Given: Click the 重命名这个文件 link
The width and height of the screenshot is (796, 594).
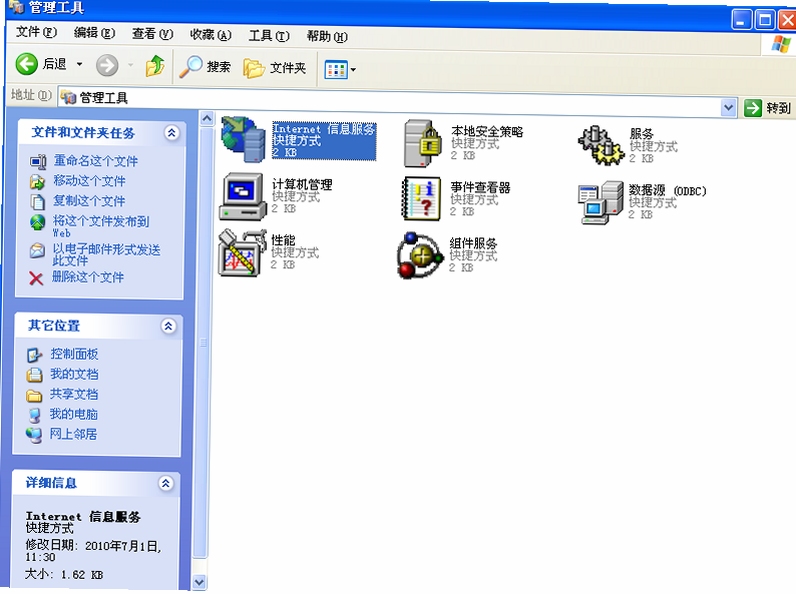Looking at the screenshot, I should click(x=95, y=161).
